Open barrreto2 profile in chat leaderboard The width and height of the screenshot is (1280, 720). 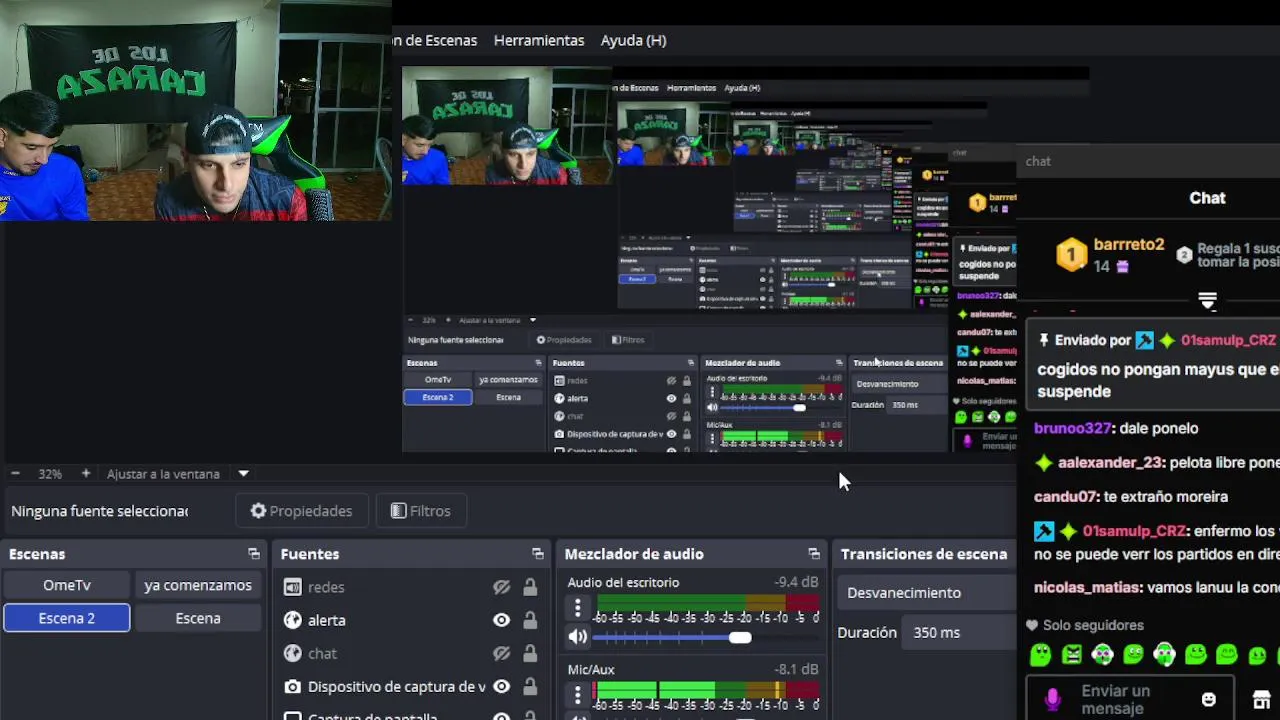(x=1129, y=245)
